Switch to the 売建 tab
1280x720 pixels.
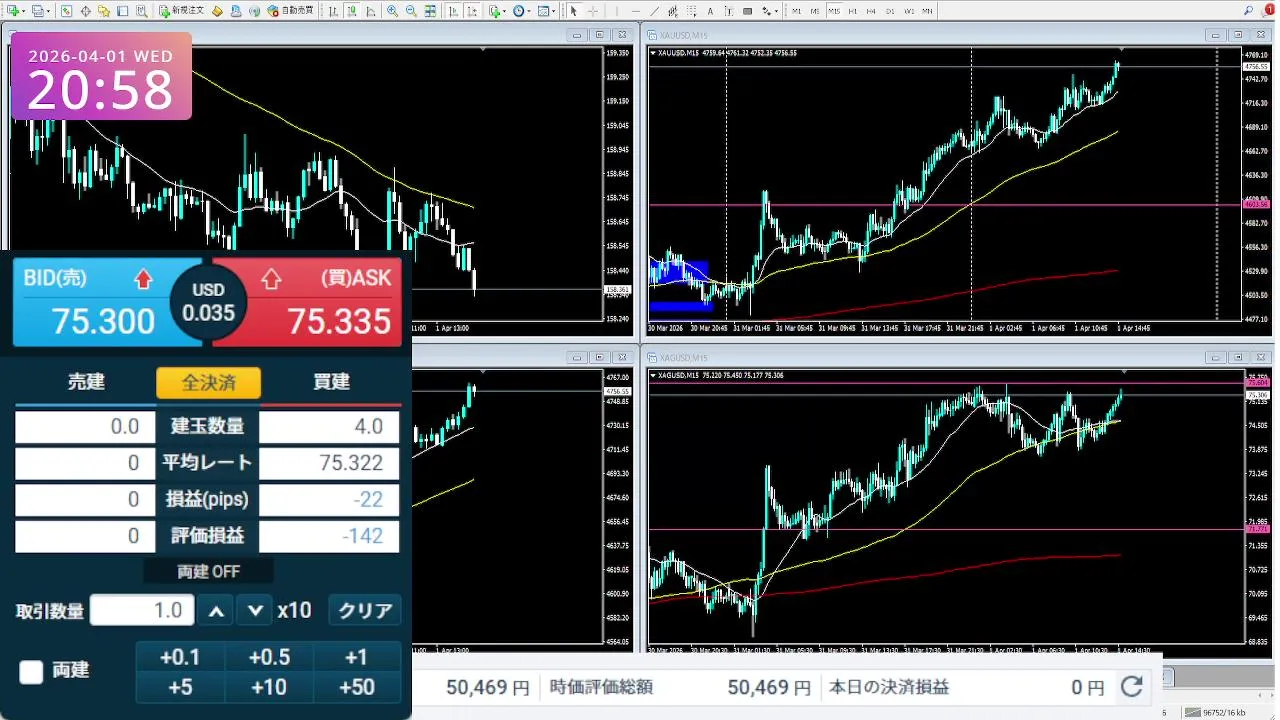tap(86, 382)
